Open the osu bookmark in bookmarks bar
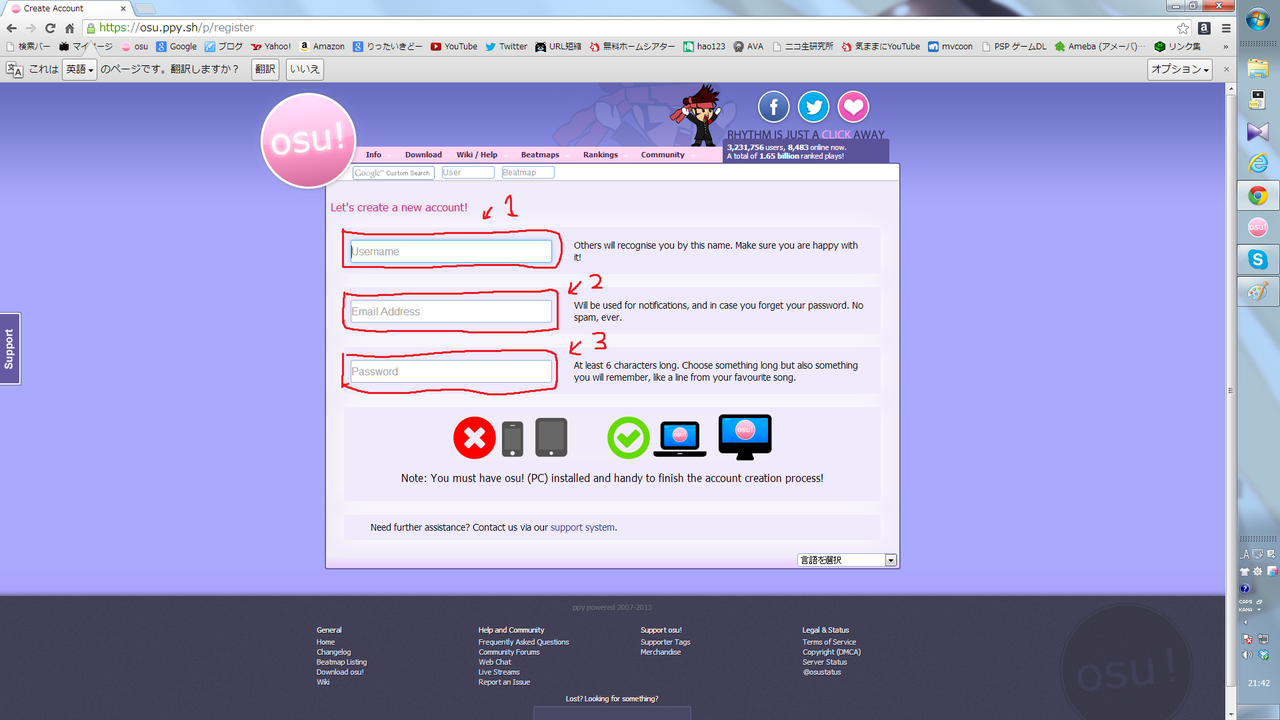The height and width of the screenshot is (720, 1280). [134, 46]
